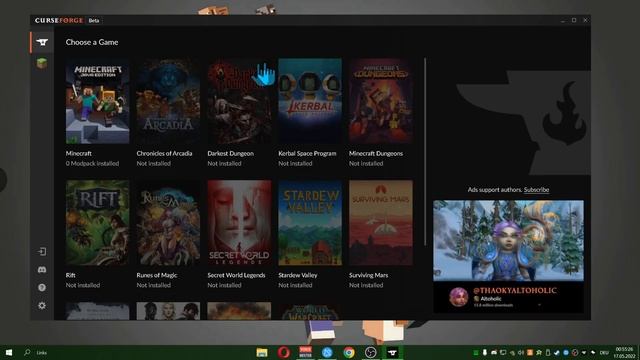Select the Rift game cover

(98, 223)
